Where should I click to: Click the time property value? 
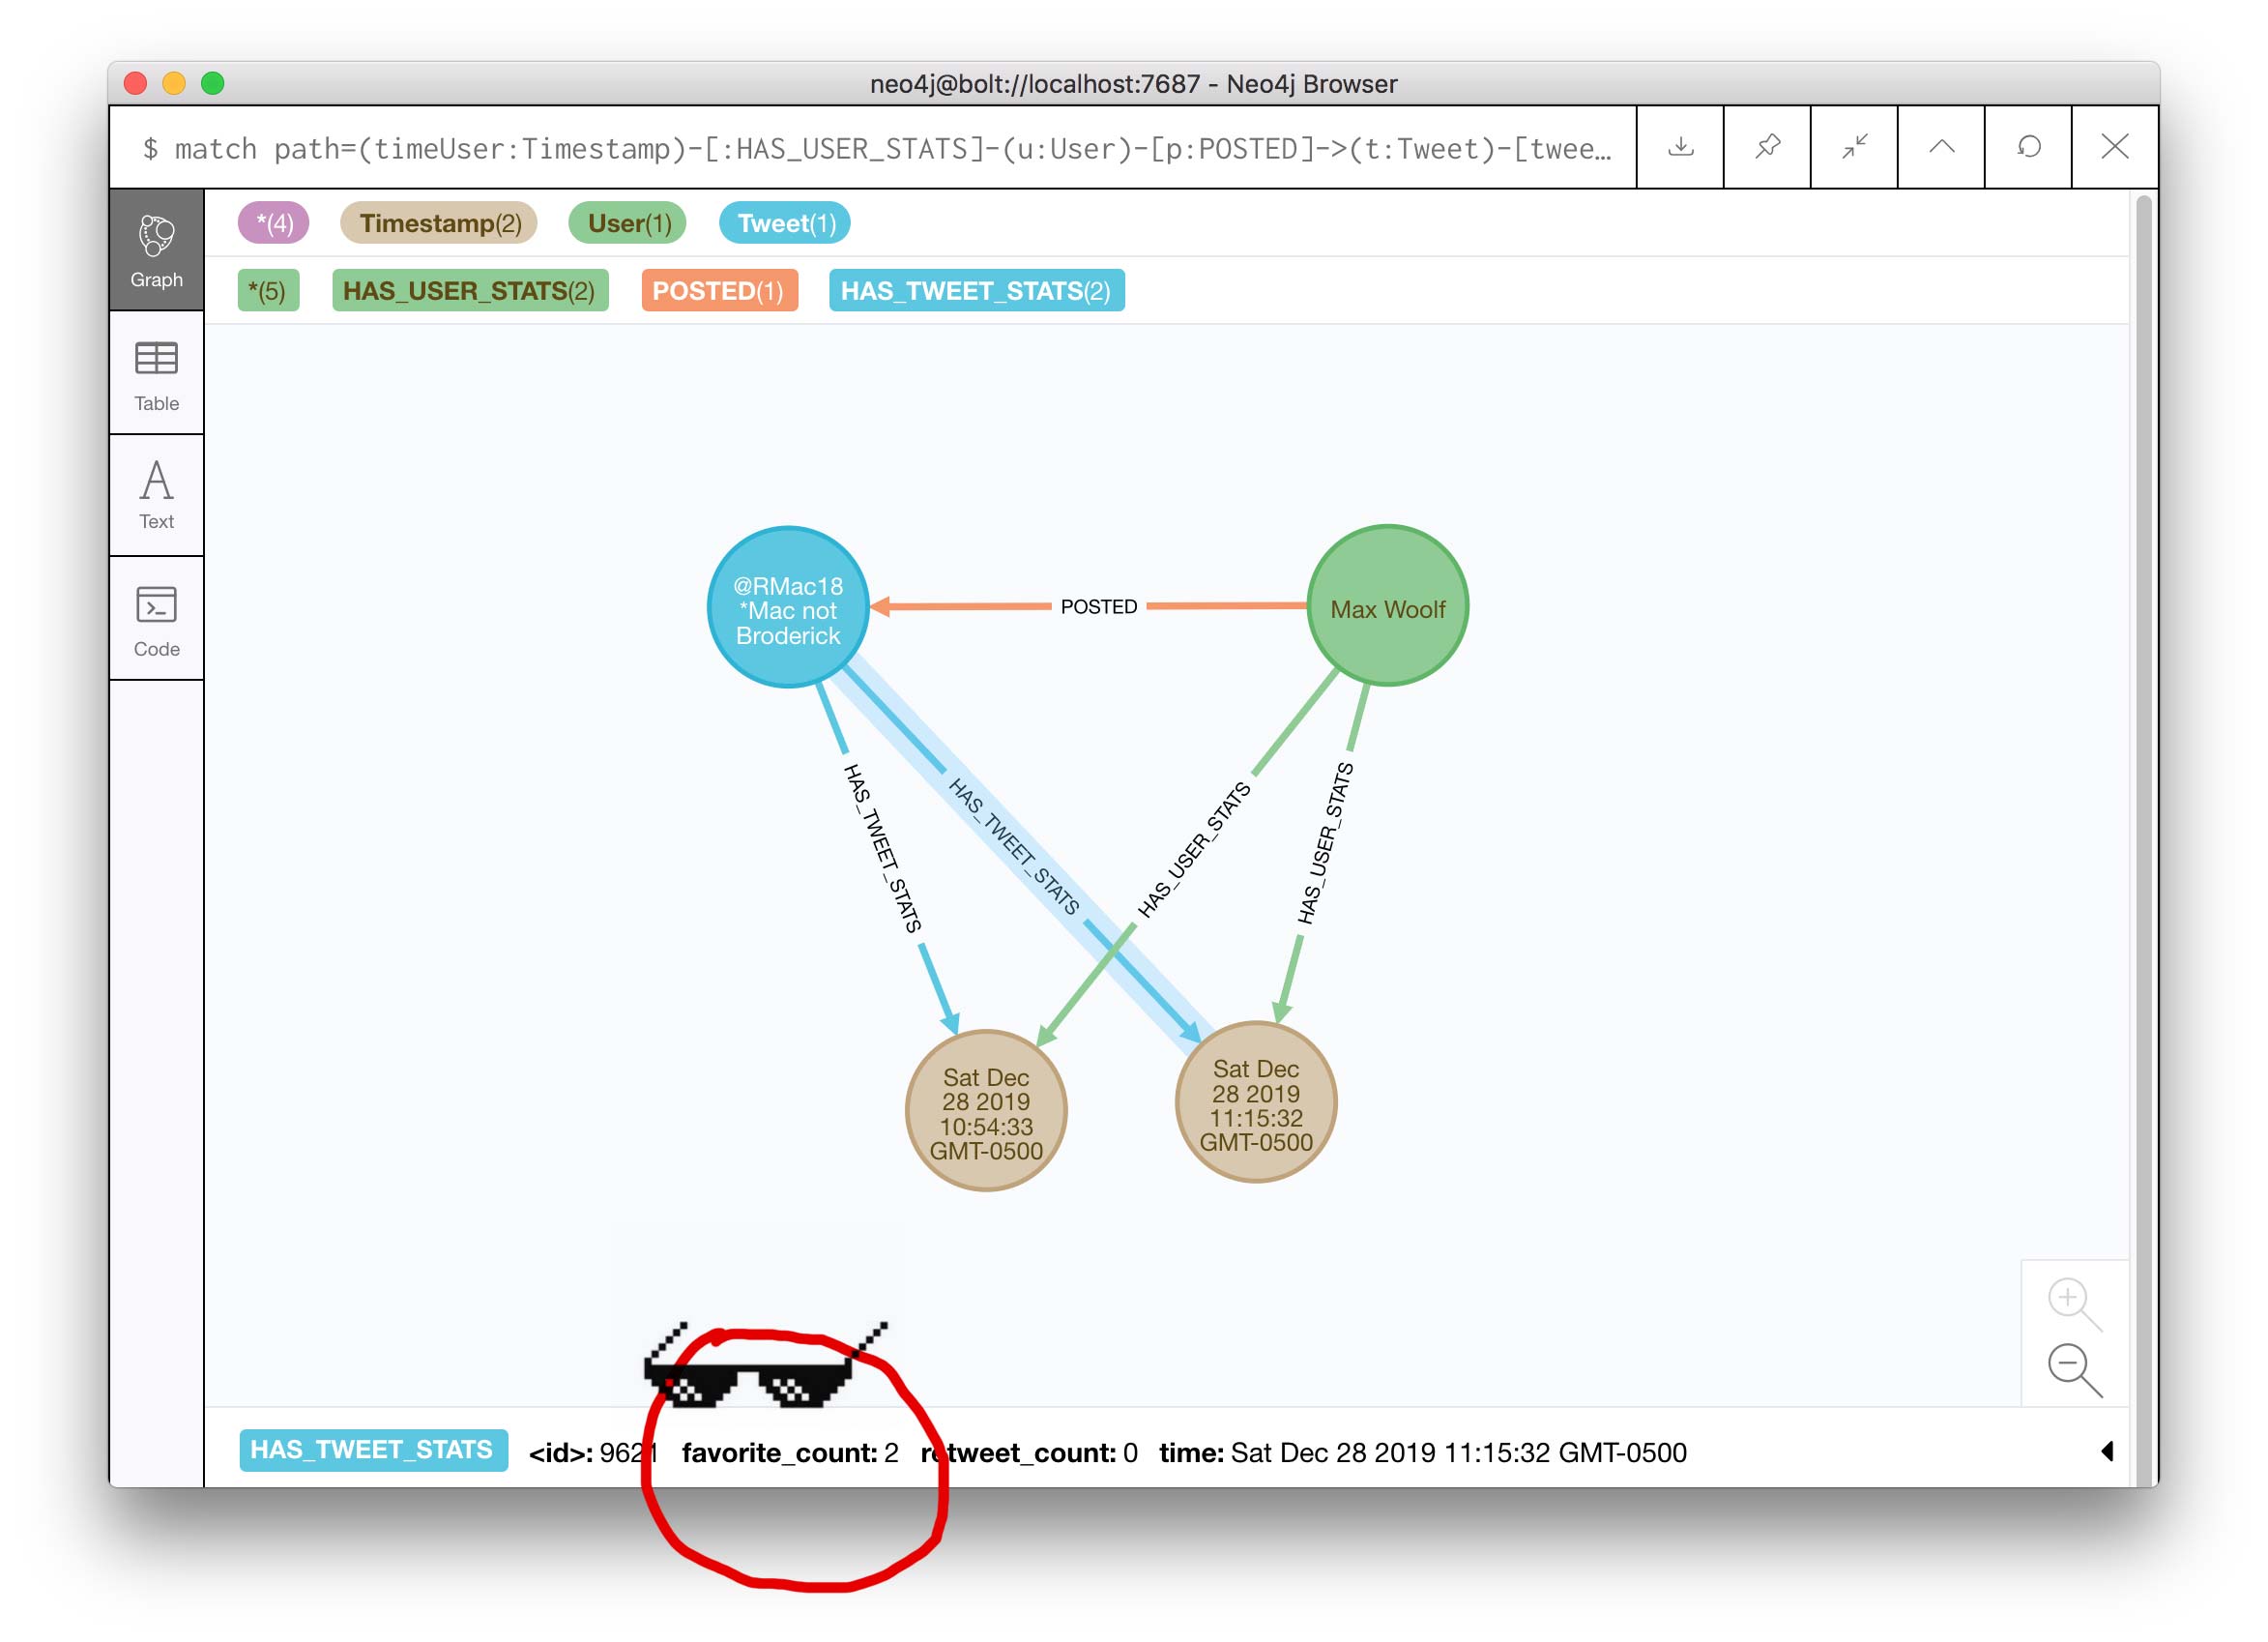(1459, 1453)
